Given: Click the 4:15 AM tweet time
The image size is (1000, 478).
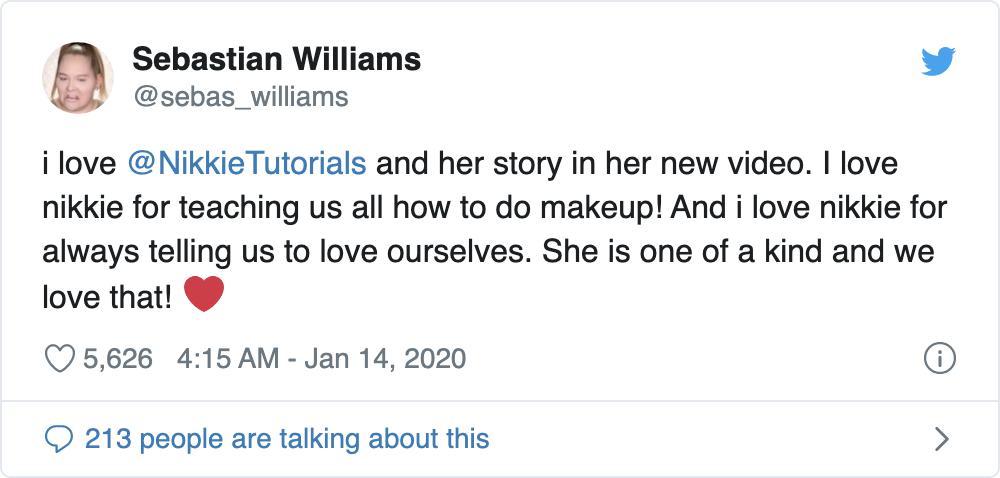Looking at the screenshot, I should point(227,358).
